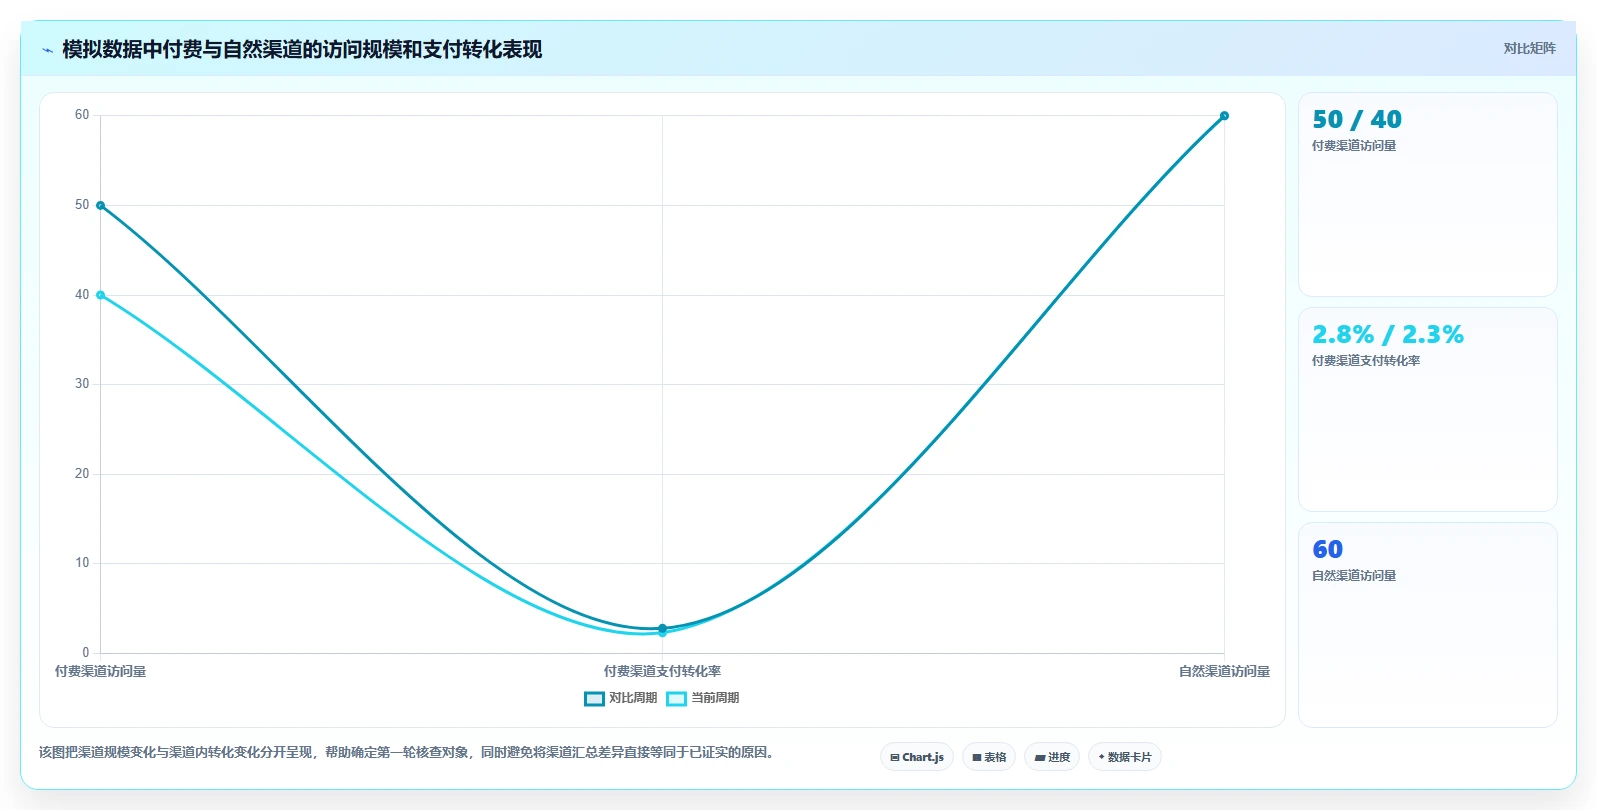Select the 数据卡片 tag chip
Screen dimensions: 1597x810
click(1125, 757)
